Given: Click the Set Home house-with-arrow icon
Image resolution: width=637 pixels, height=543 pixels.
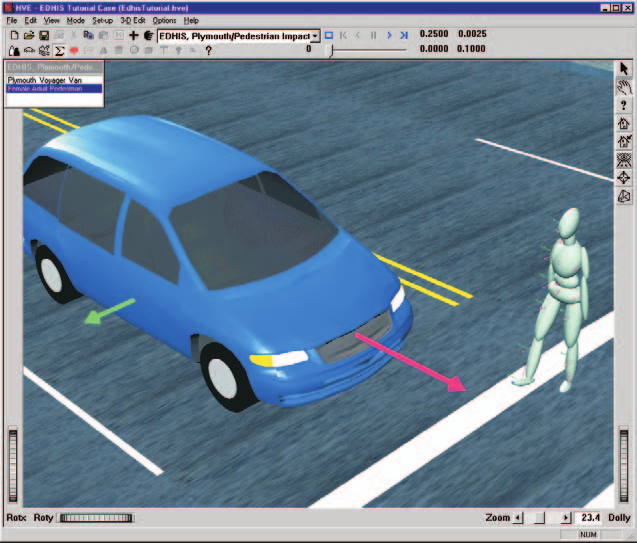Looking at the screenshot, I should click(x=624, y=141).
